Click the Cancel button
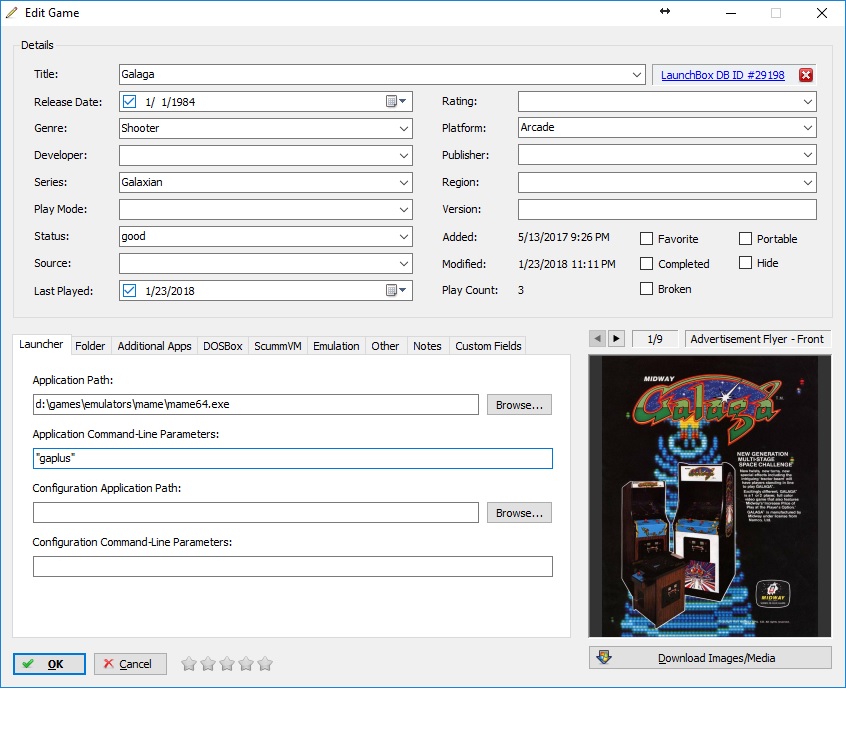Image resolution: width=846 pixels, height=730 pixels. pos(130,664)
